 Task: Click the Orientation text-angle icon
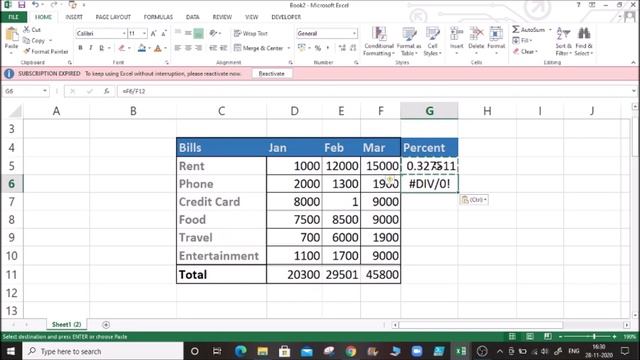pos(213,33)
